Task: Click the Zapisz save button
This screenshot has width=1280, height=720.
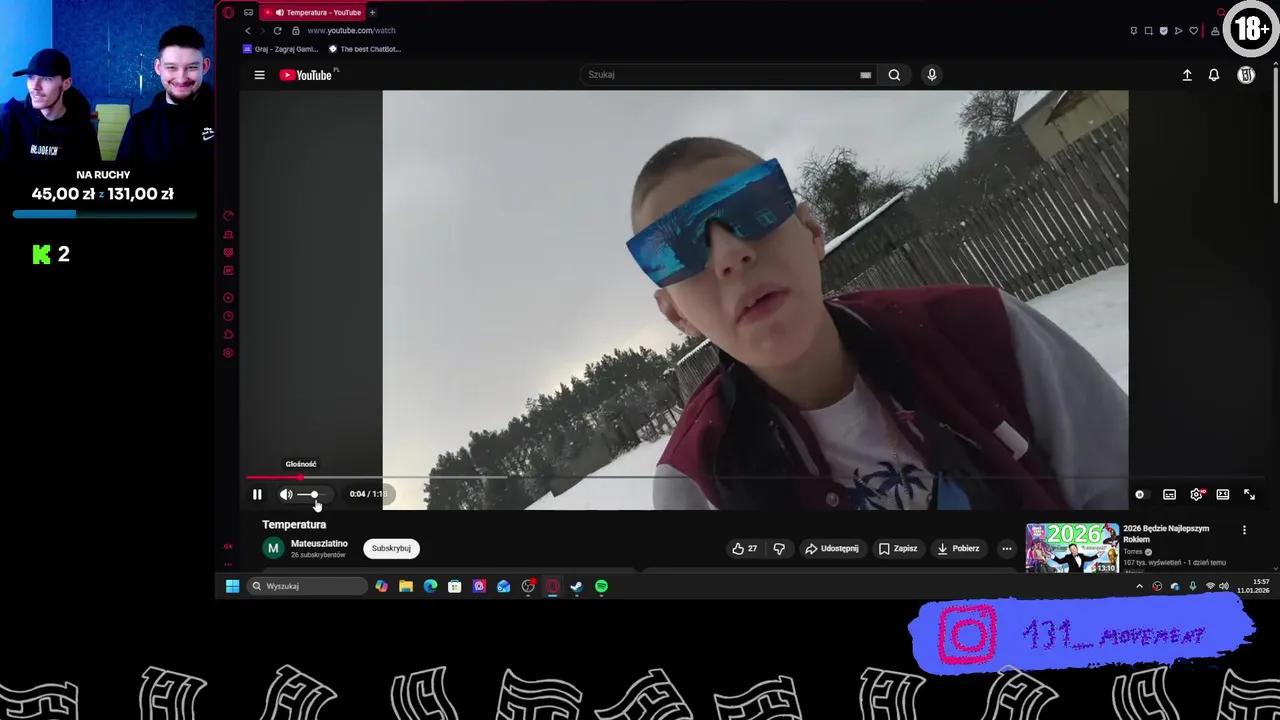Action: pyautogui.click(x=897, y=548)
